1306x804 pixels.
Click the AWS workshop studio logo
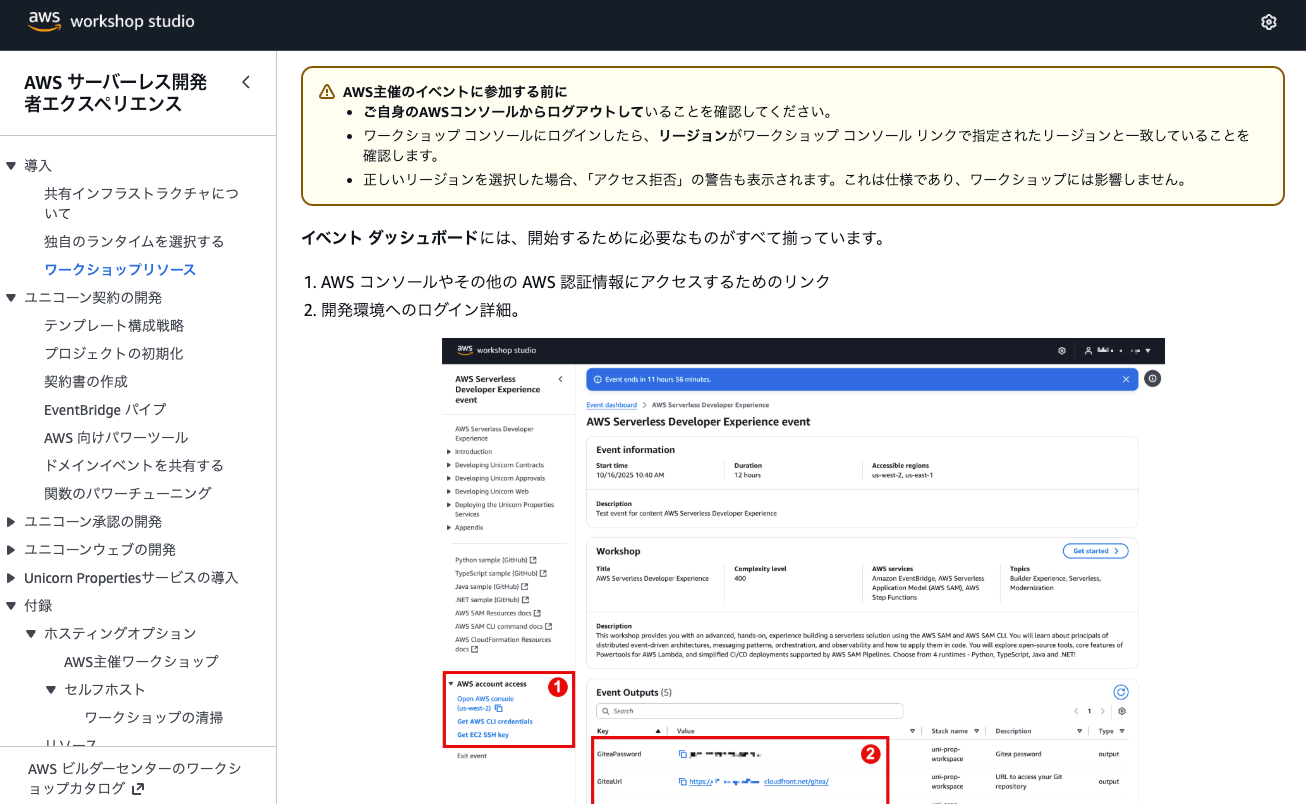coord(111,21)
